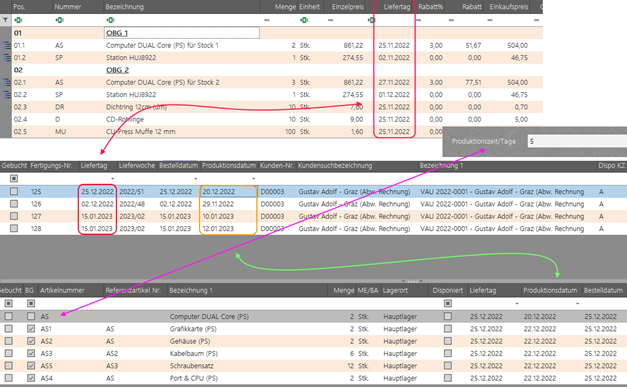The width and height of the screenshot is (627, 387).
Task: Sort by the Liefertag header in positions table
Action: point(397,7)
